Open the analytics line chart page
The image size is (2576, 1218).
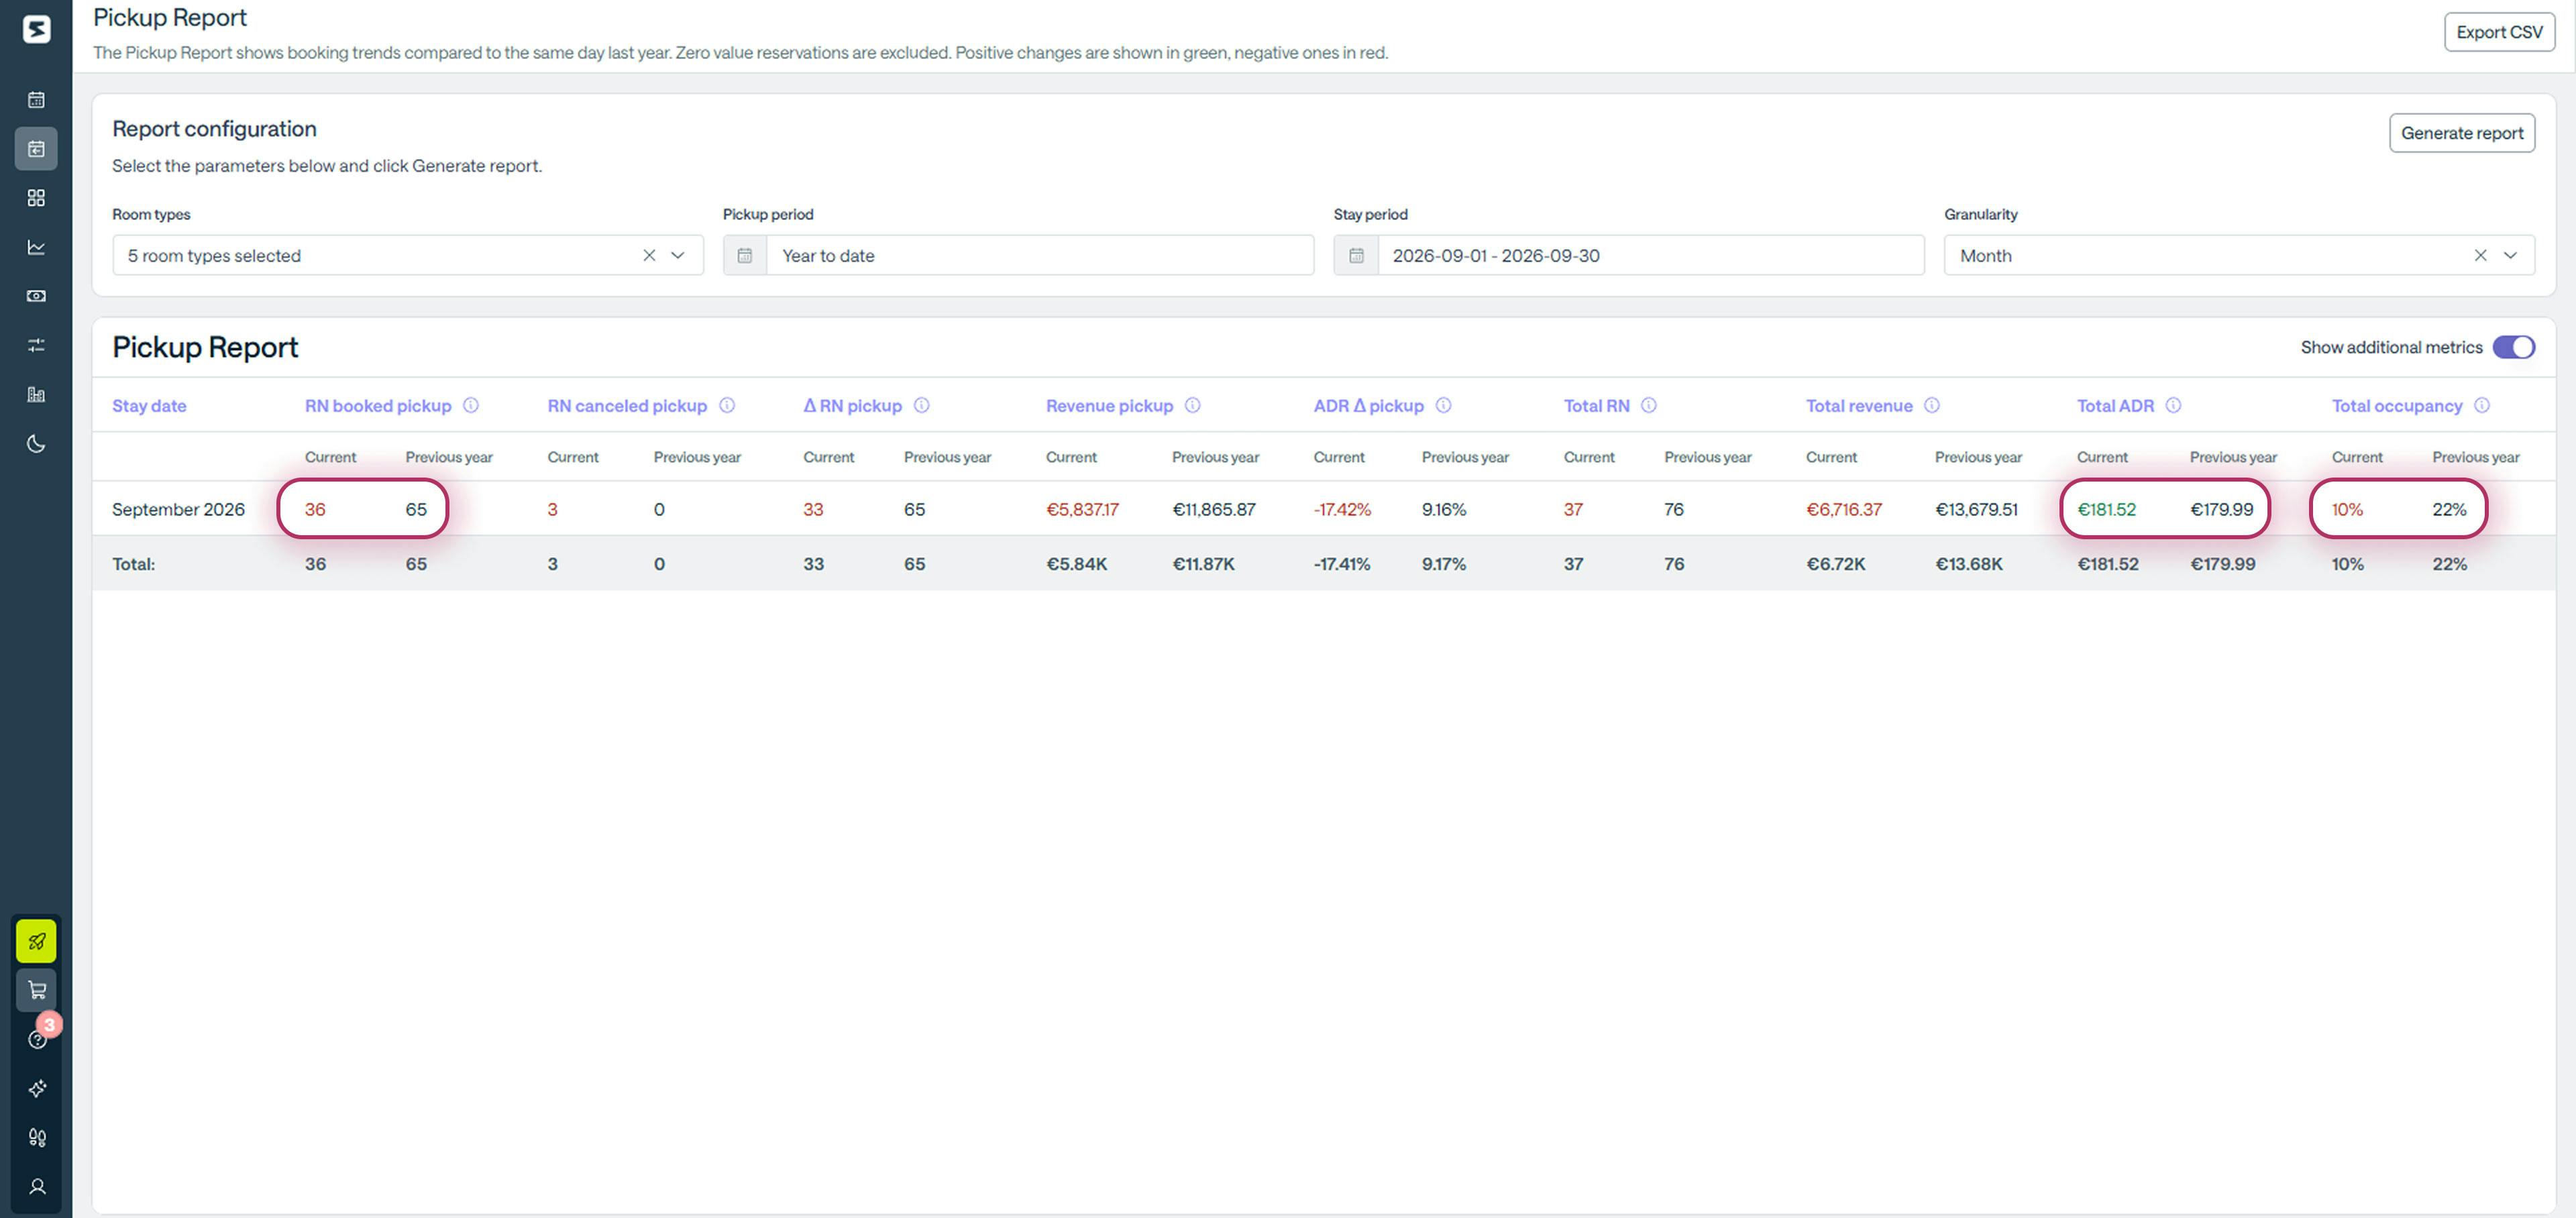coord(37,247)
